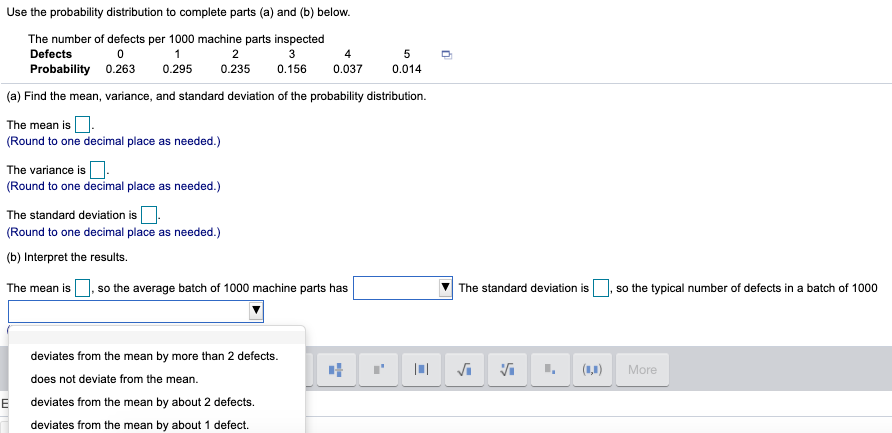Open the dropdown after 'machine parts has'
The height and width of the screenshot is (433, 892).
(403, 288)
